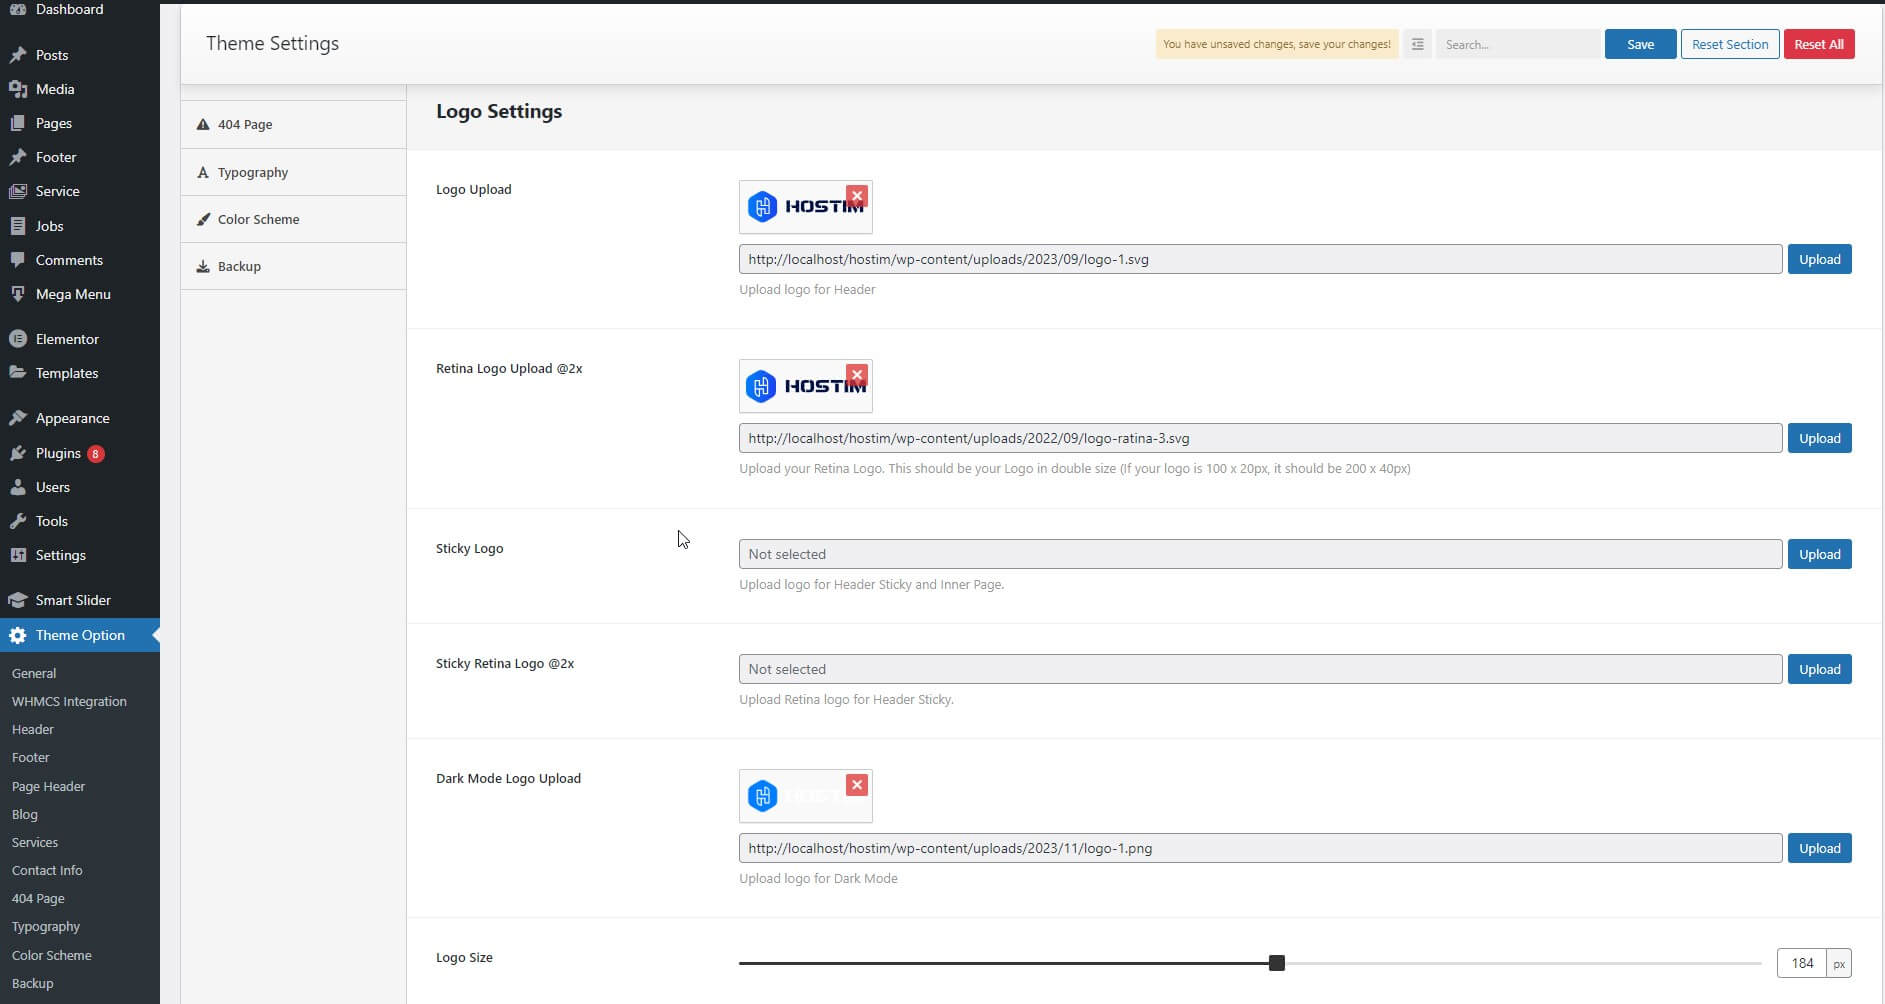Open the Typography settings tab
Image resolution: width=1885 pixels, height=1004 pixels.
(293, 172)
